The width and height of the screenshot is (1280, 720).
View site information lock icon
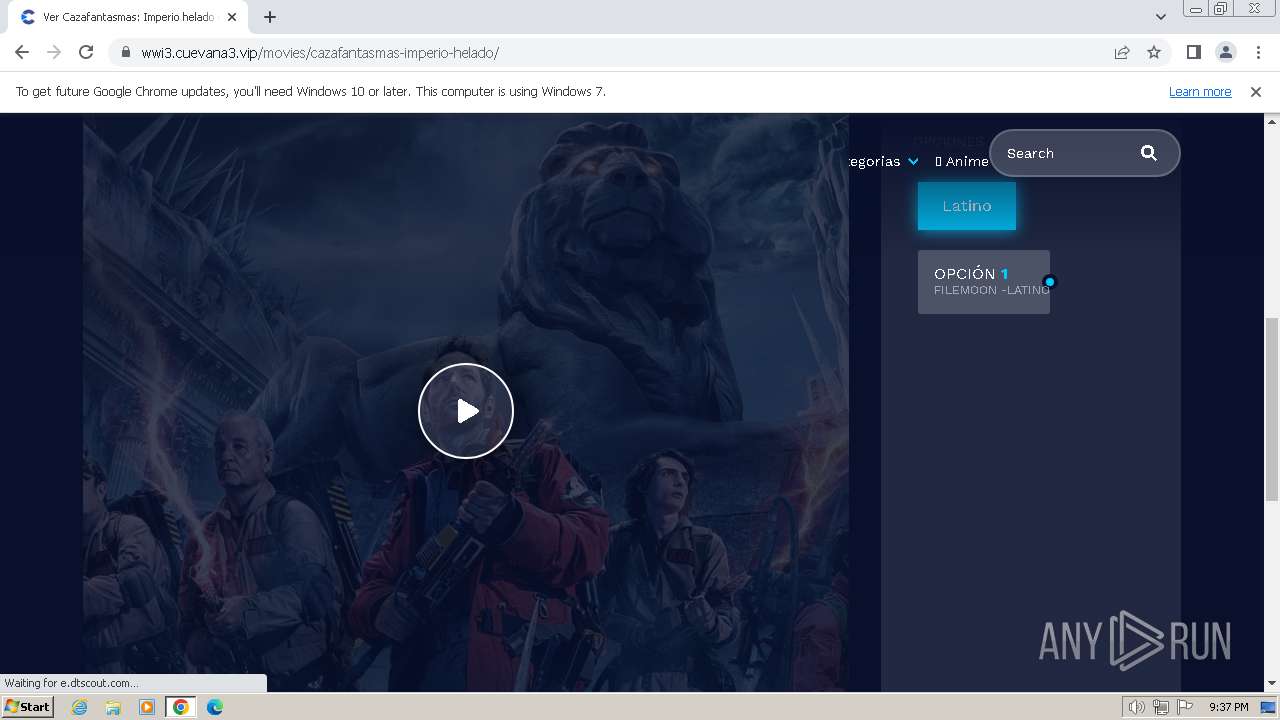click(x=126, y=53)
